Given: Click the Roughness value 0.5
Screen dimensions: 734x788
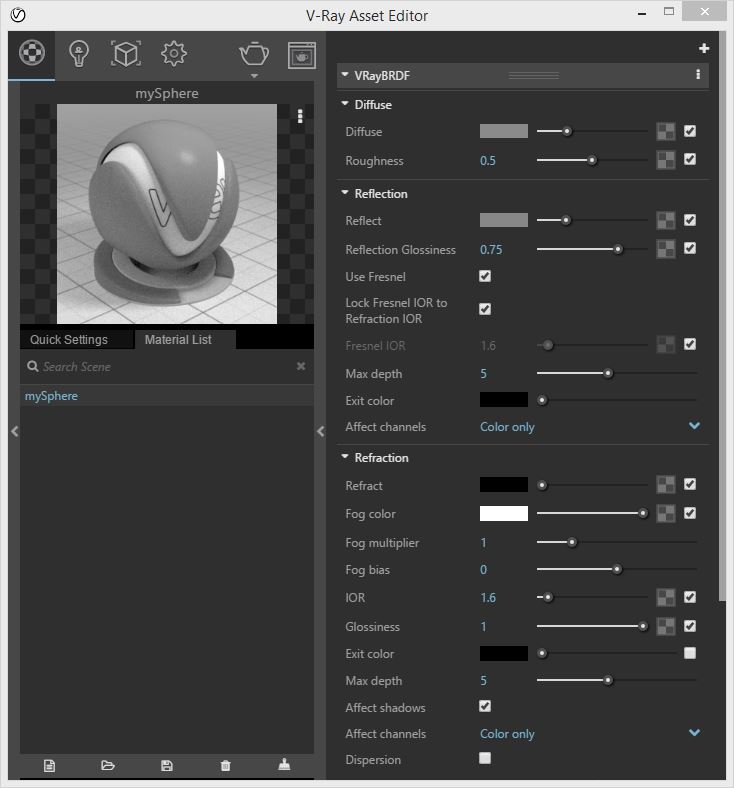Looking at the screenshot, I should tap(487, 161).
